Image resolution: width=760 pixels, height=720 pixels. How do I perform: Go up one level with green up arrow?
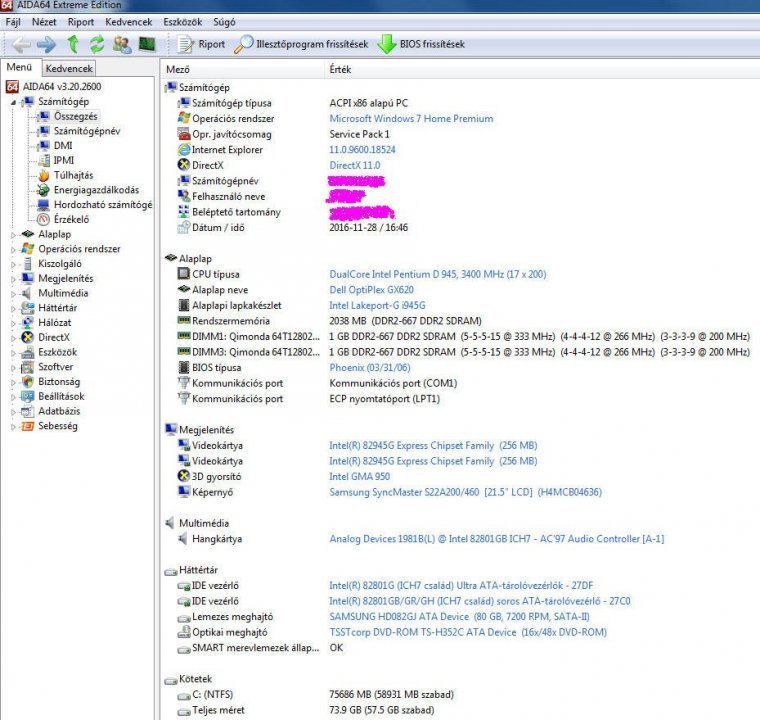click(73, 44)
